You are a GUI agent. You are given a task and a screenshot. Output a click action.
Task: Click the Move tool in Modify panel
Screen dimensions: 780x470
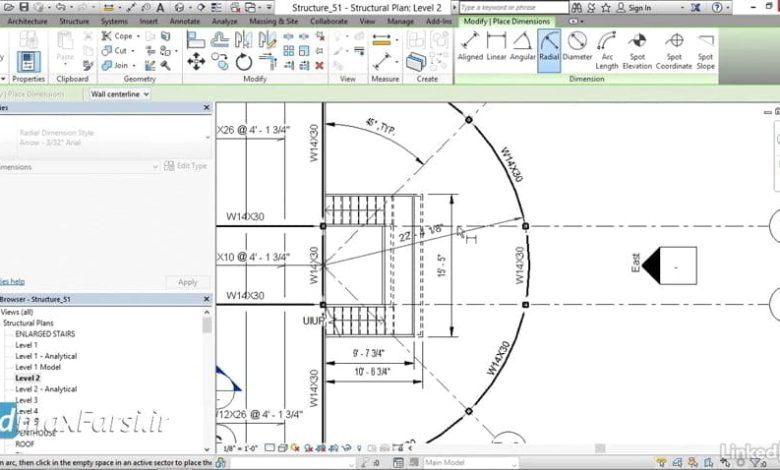pyautogui.click(x=196, y=62)
